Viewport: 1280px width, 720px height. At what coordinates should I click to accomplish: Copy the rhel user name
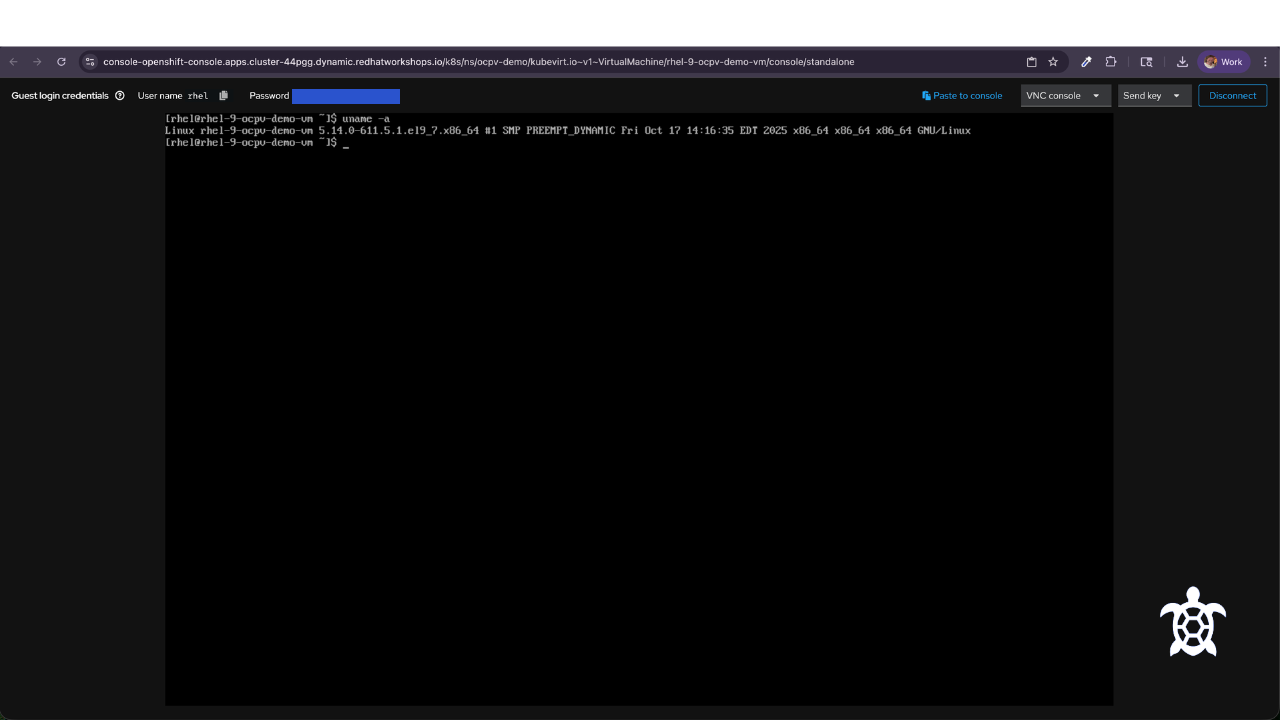(223, 96)
